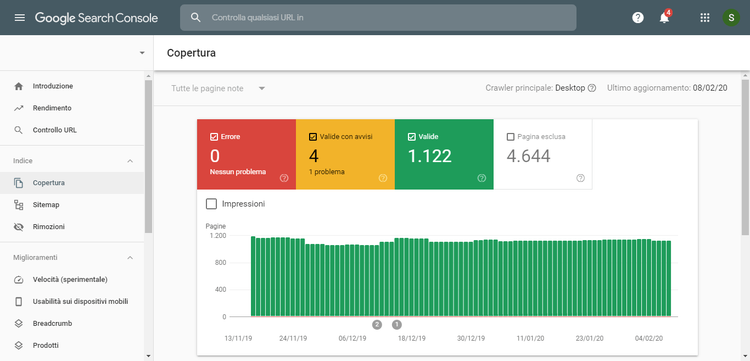Open the help question mark icon

pyautogui.click(x=638, y=18)
